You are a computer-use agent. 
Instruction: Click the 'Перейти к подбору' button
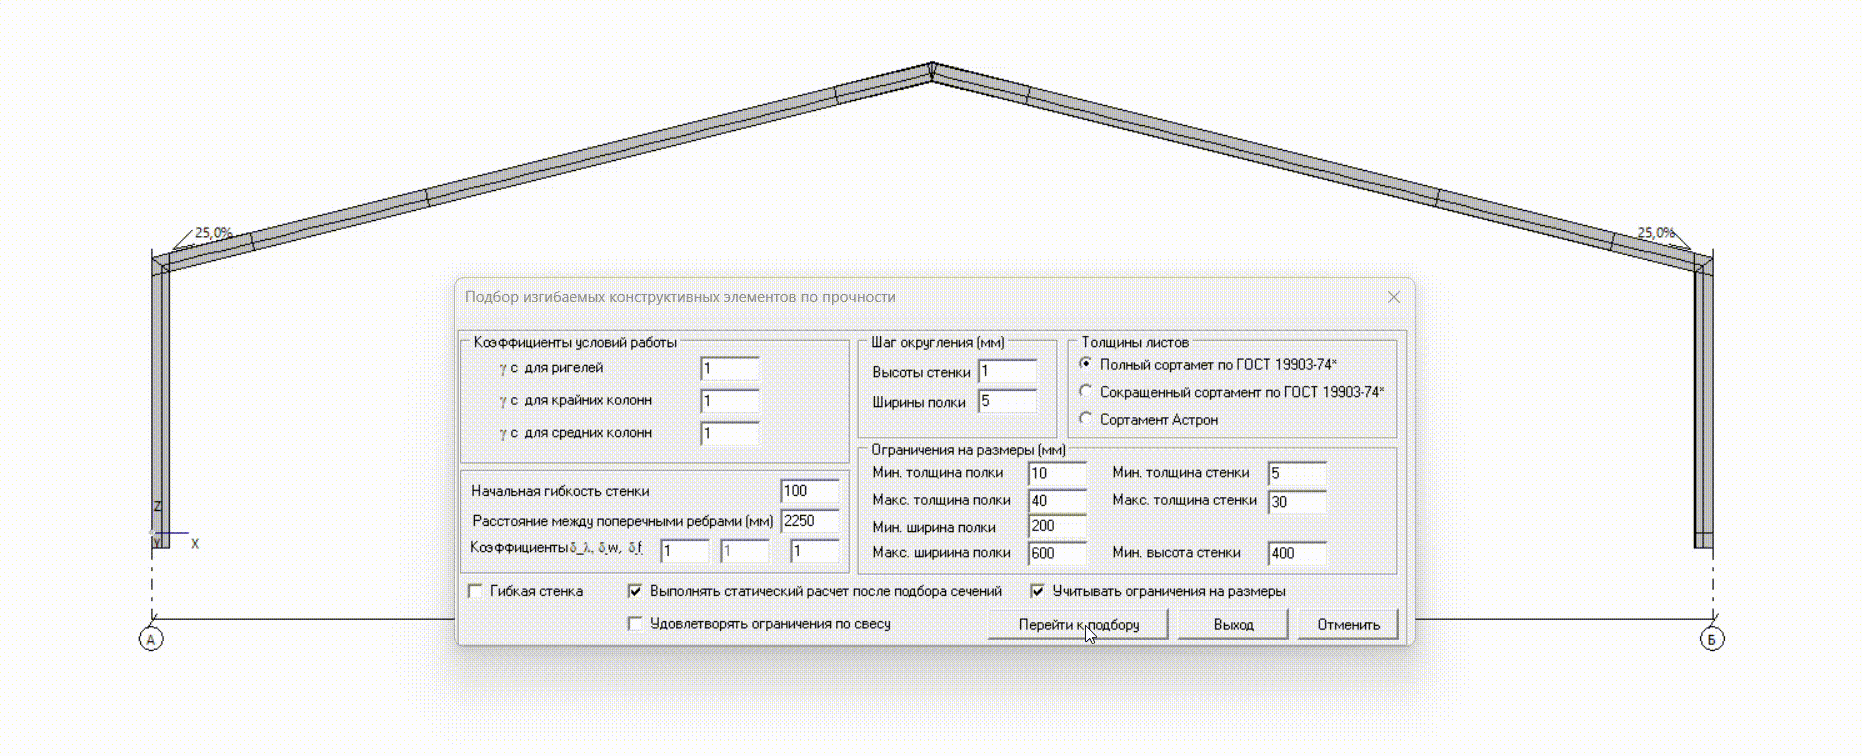(1078, 625)
